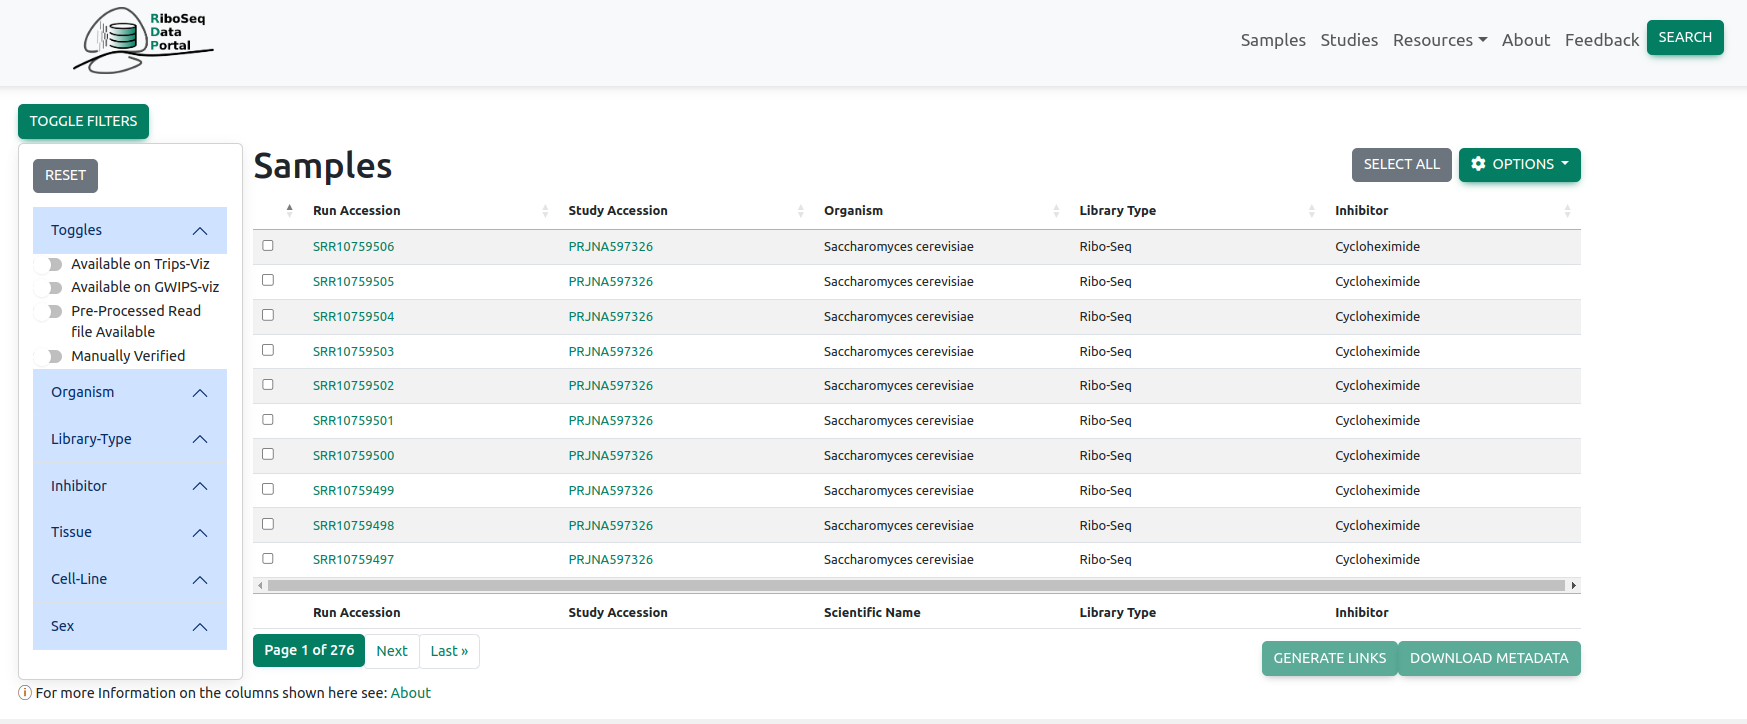
Task: Sort by Library Type column sort icon
Action: 1311,211
